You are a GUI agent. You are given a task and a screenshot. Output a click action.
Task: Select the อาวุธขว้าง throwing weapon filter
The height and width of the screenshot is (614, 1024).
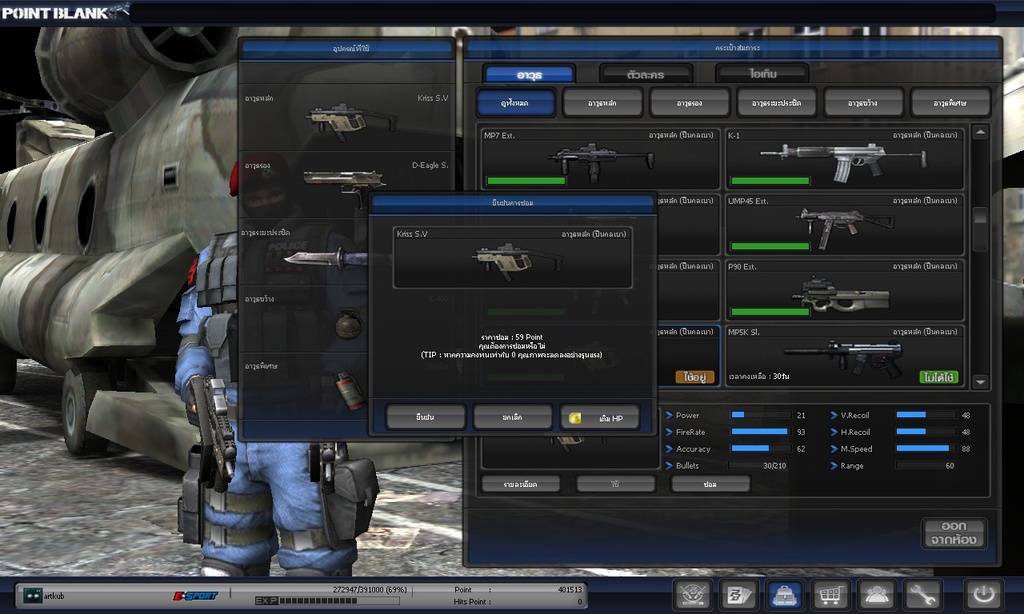point(863,102)
